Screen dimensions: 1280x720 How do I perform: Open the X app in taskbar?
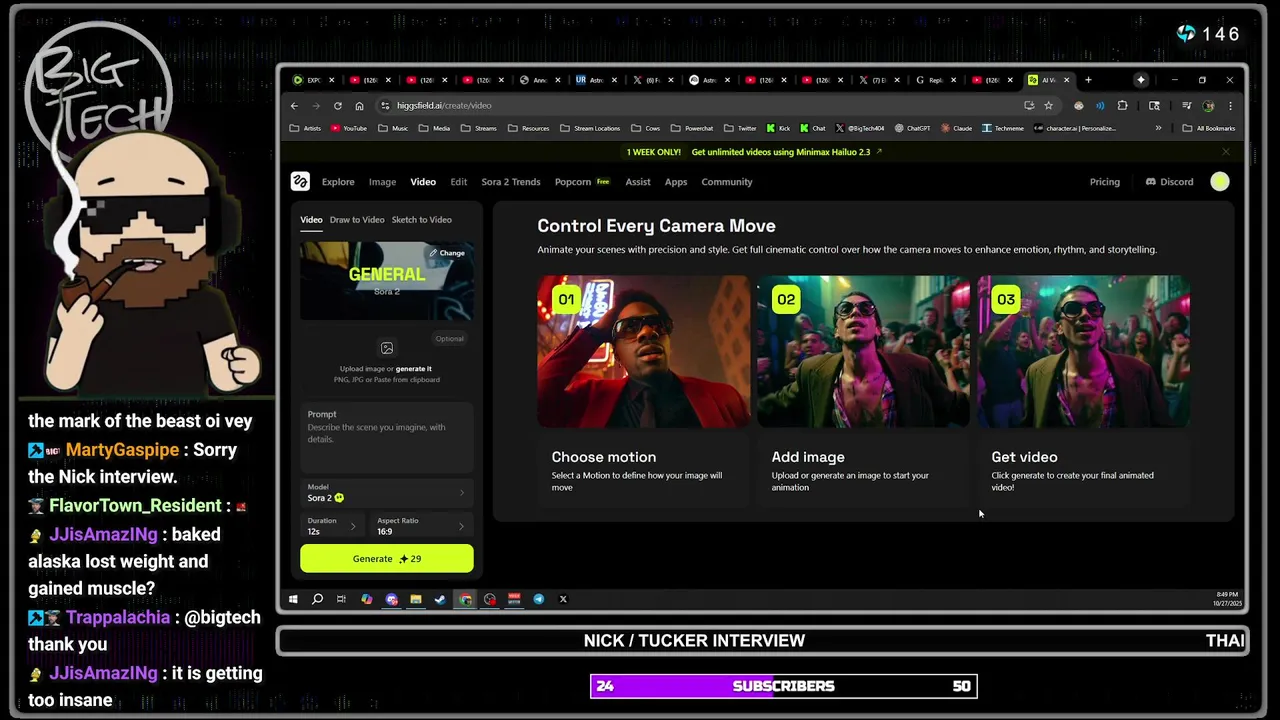pyautogui.click(x=563, y=599)
